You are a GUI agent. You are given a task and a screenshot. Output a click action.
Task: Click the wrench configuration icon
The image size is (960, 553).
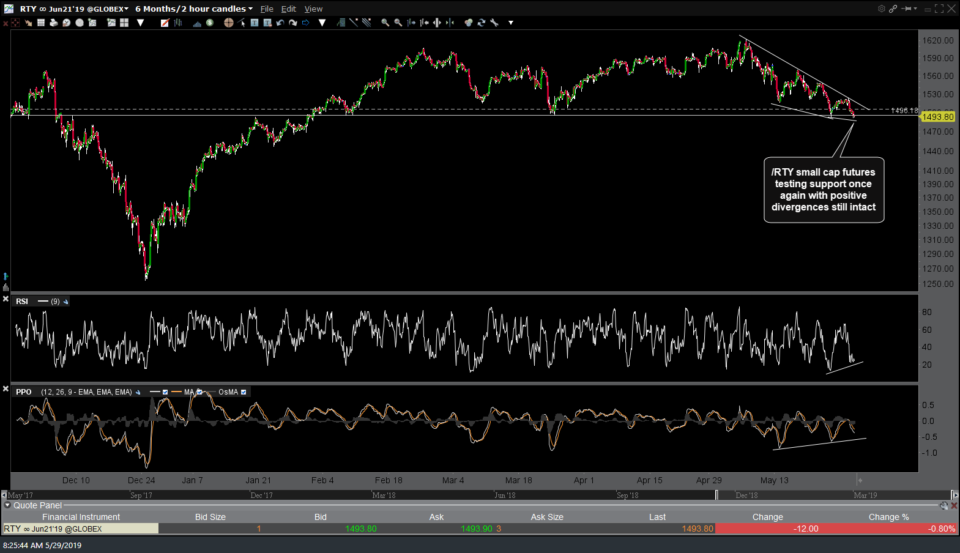(x=494, y=23)
